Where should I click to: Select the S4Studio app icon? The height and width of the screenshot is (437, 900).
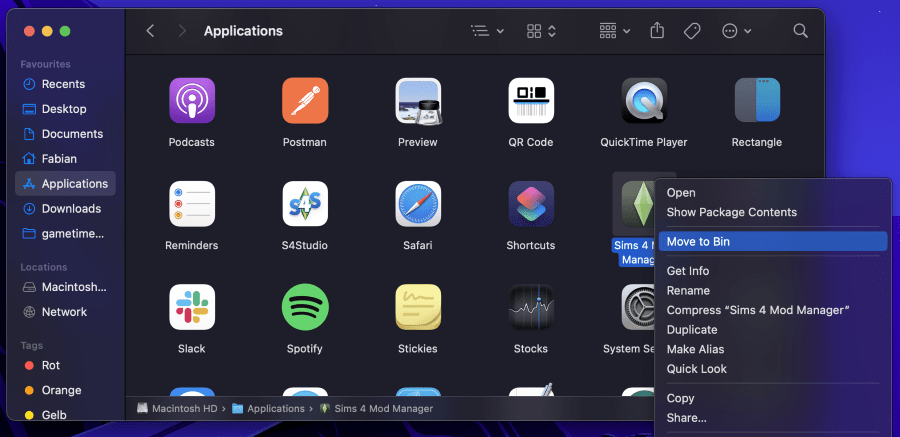[305, 204]
